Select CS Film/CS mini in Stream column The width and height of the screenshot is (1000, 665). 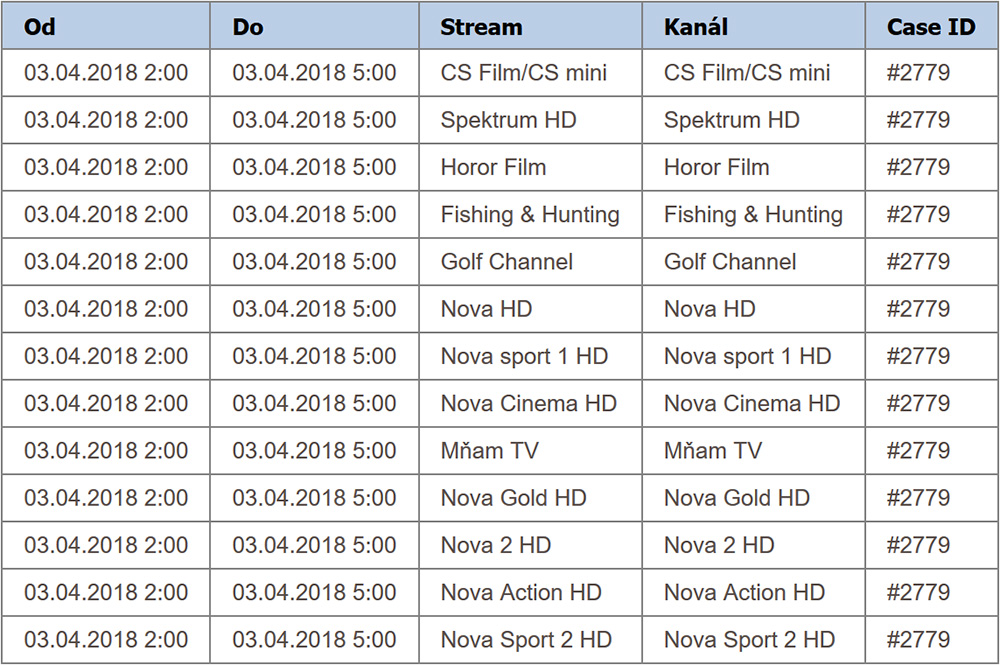tap(523, 73)
